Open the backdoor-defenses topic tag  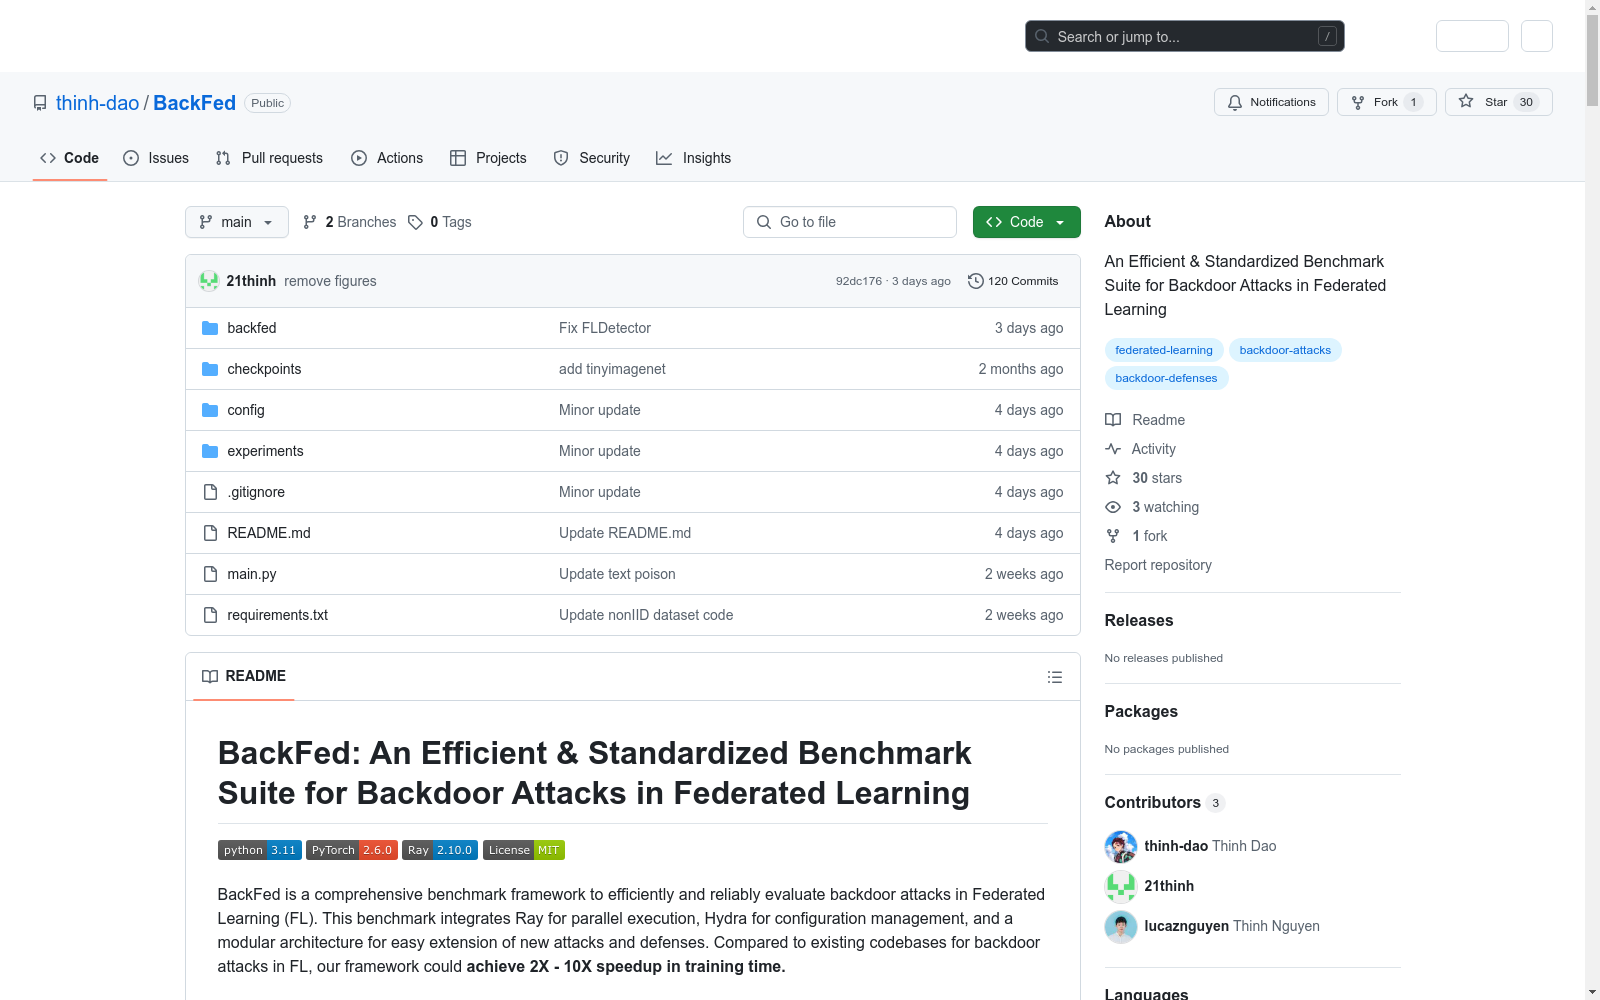click(x=1166, y=378)
